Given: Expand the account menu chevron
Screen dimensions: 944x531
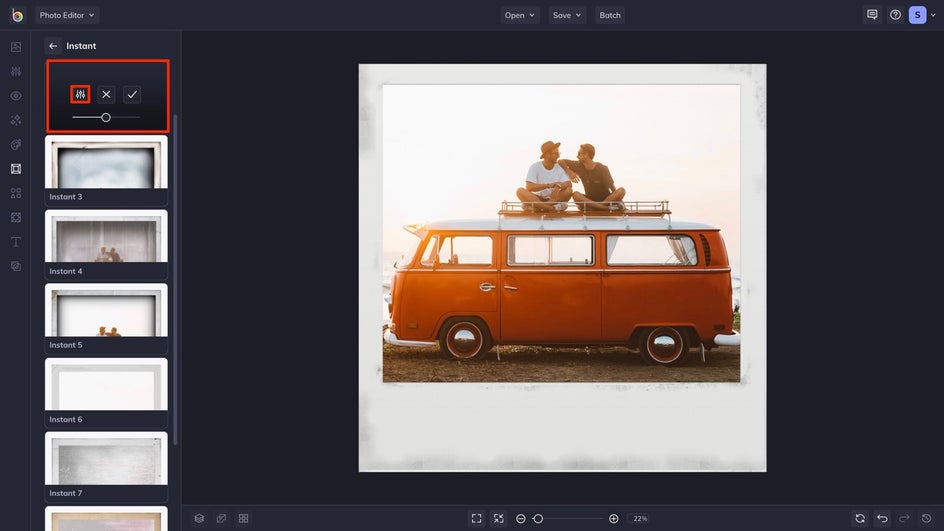Looking at the screenshot, I should (x=933, y=15).
